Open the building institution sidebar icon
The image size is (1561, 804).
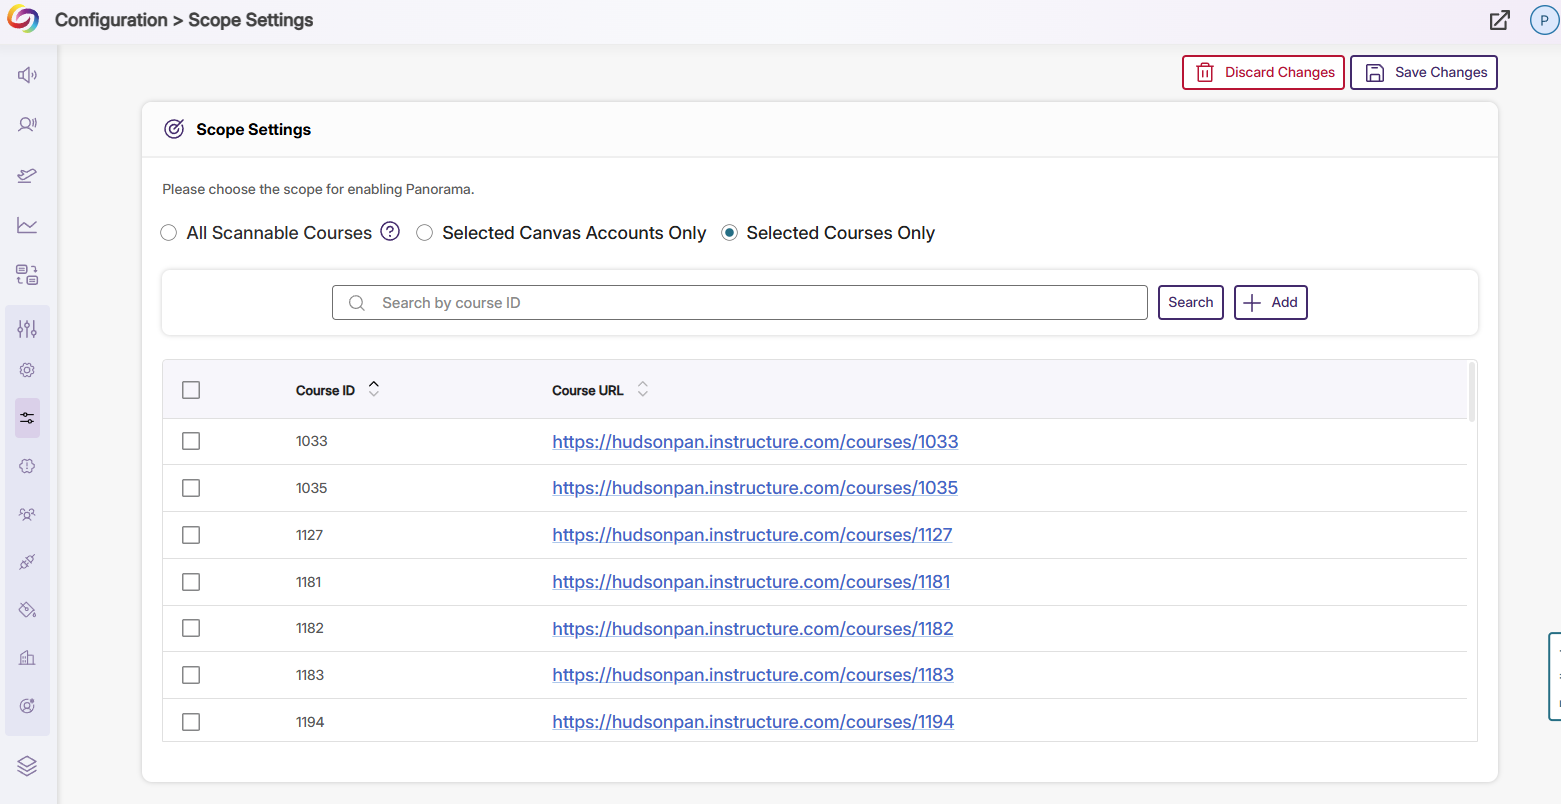point(27,658)
